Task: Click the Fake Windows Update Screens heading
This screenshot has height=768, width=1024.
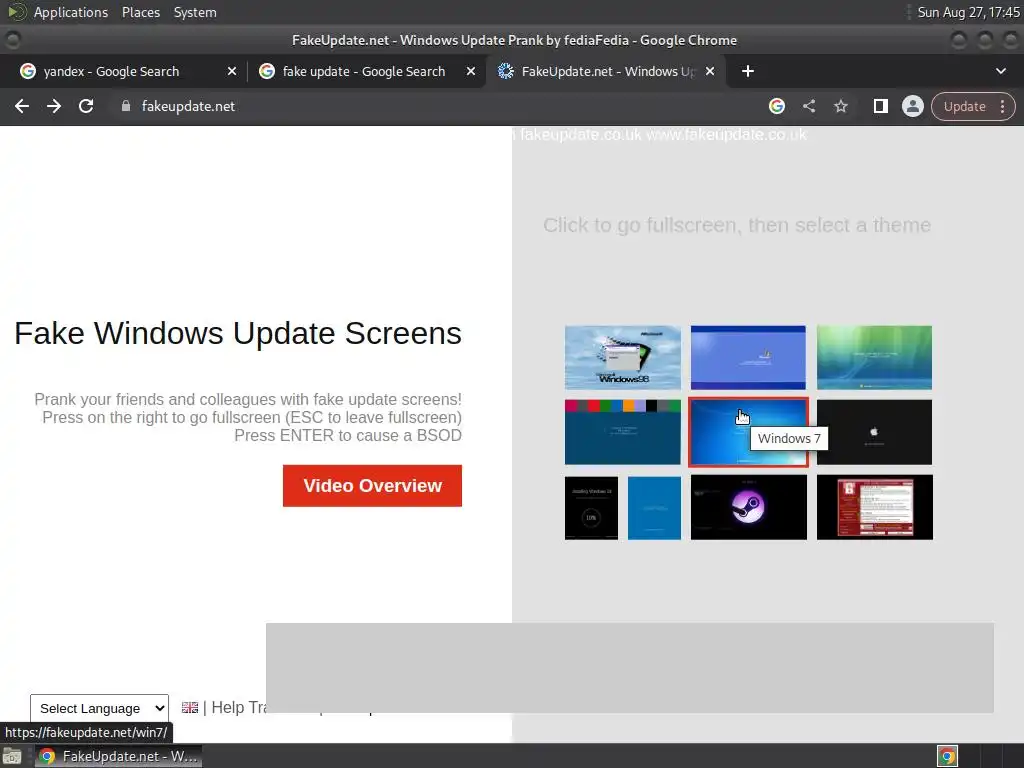Action: (x=238, y=333)
